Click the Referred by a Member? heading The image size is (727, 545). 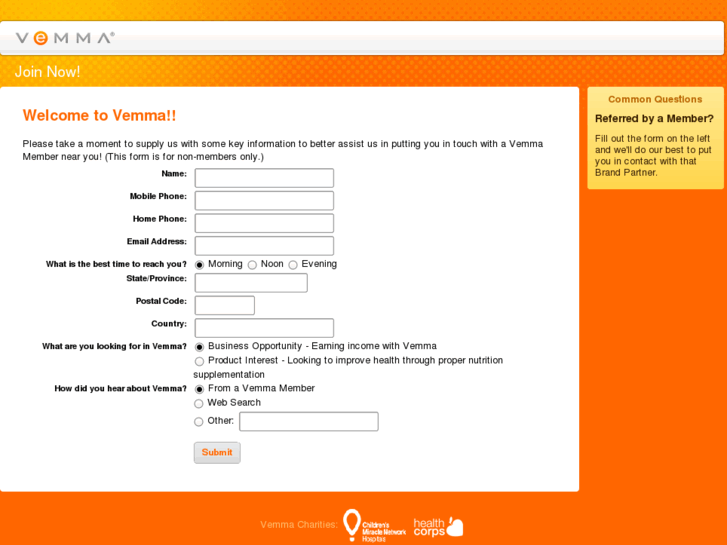point(654,119)
